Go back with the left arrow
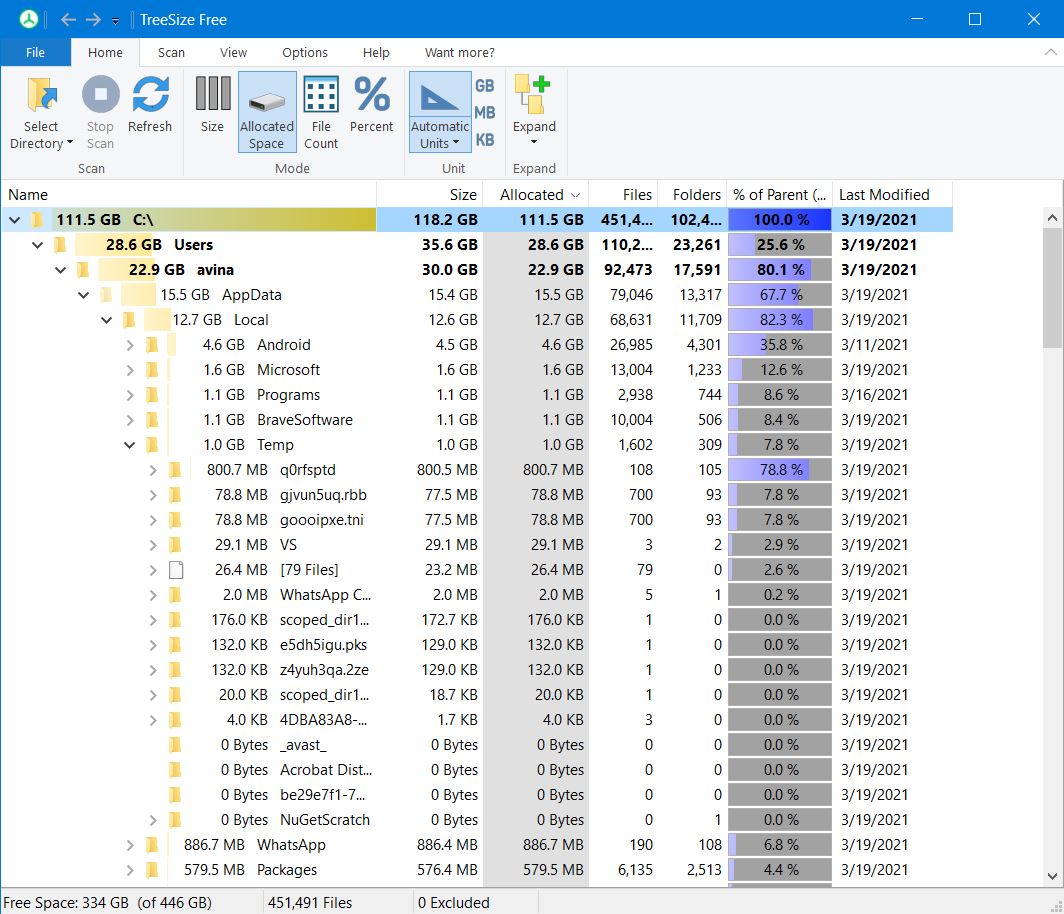The height and width of the screenshot is (914, 1064). click(68, 20)
